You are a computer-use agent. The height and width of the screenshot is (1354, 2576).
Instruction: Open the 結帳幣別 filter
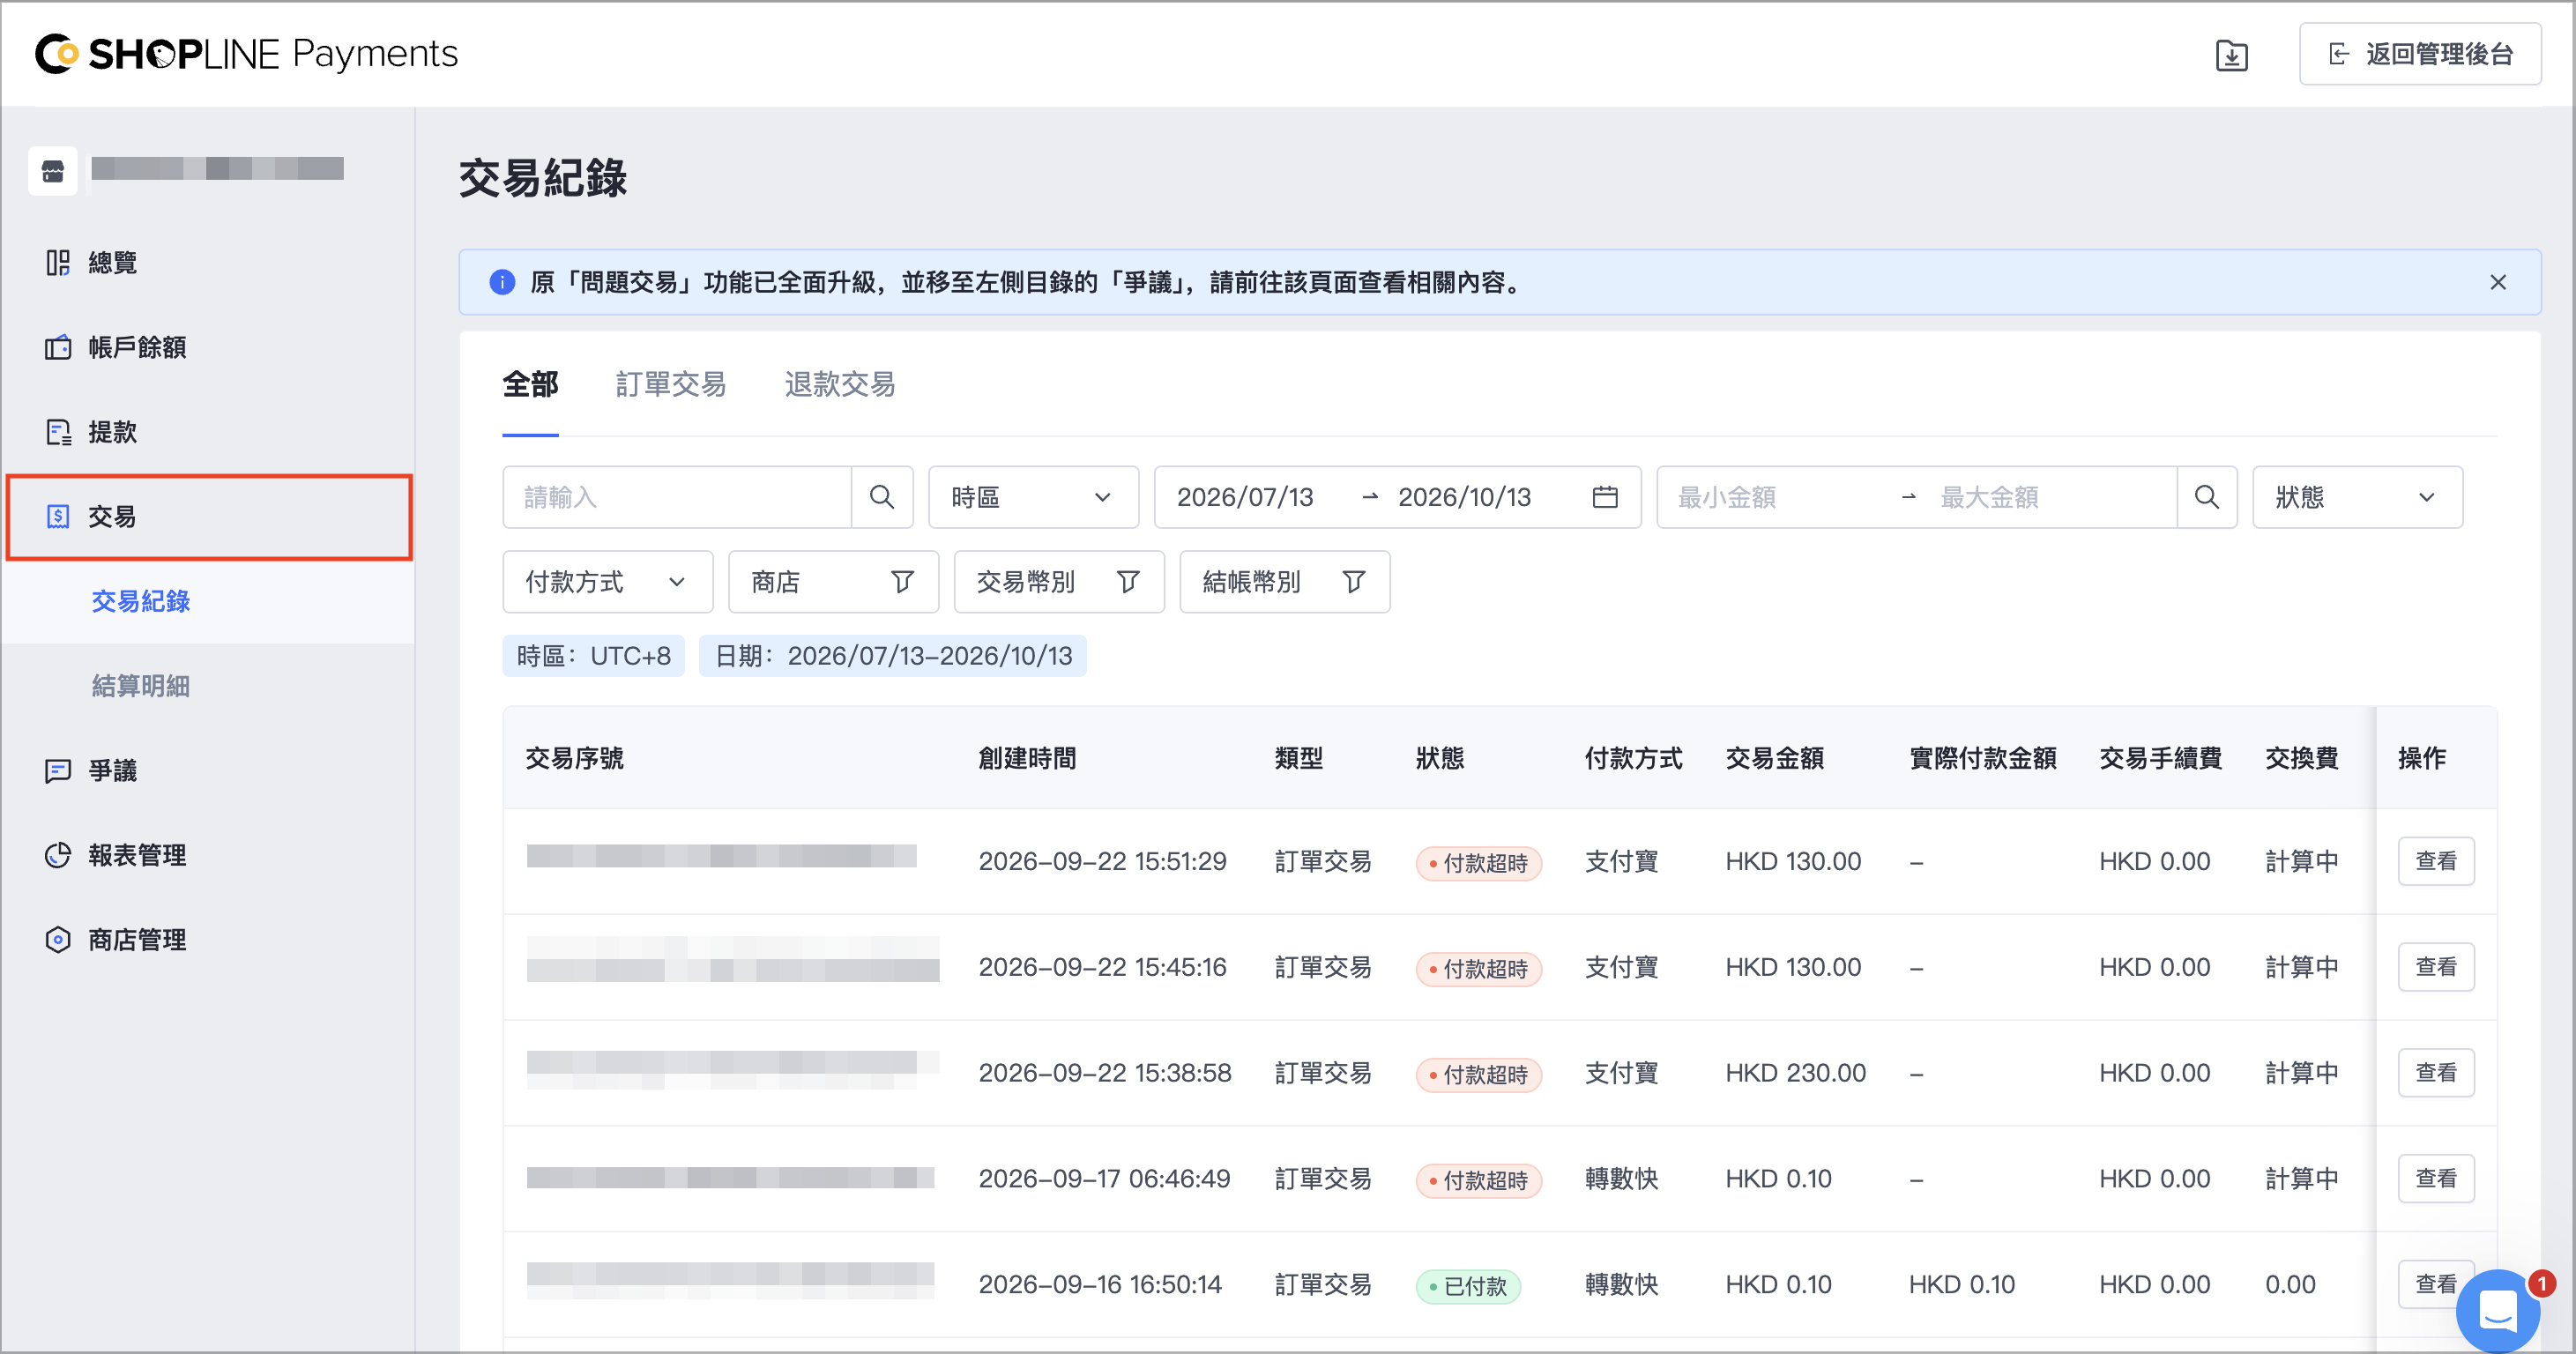click(x=1285, y=582)
